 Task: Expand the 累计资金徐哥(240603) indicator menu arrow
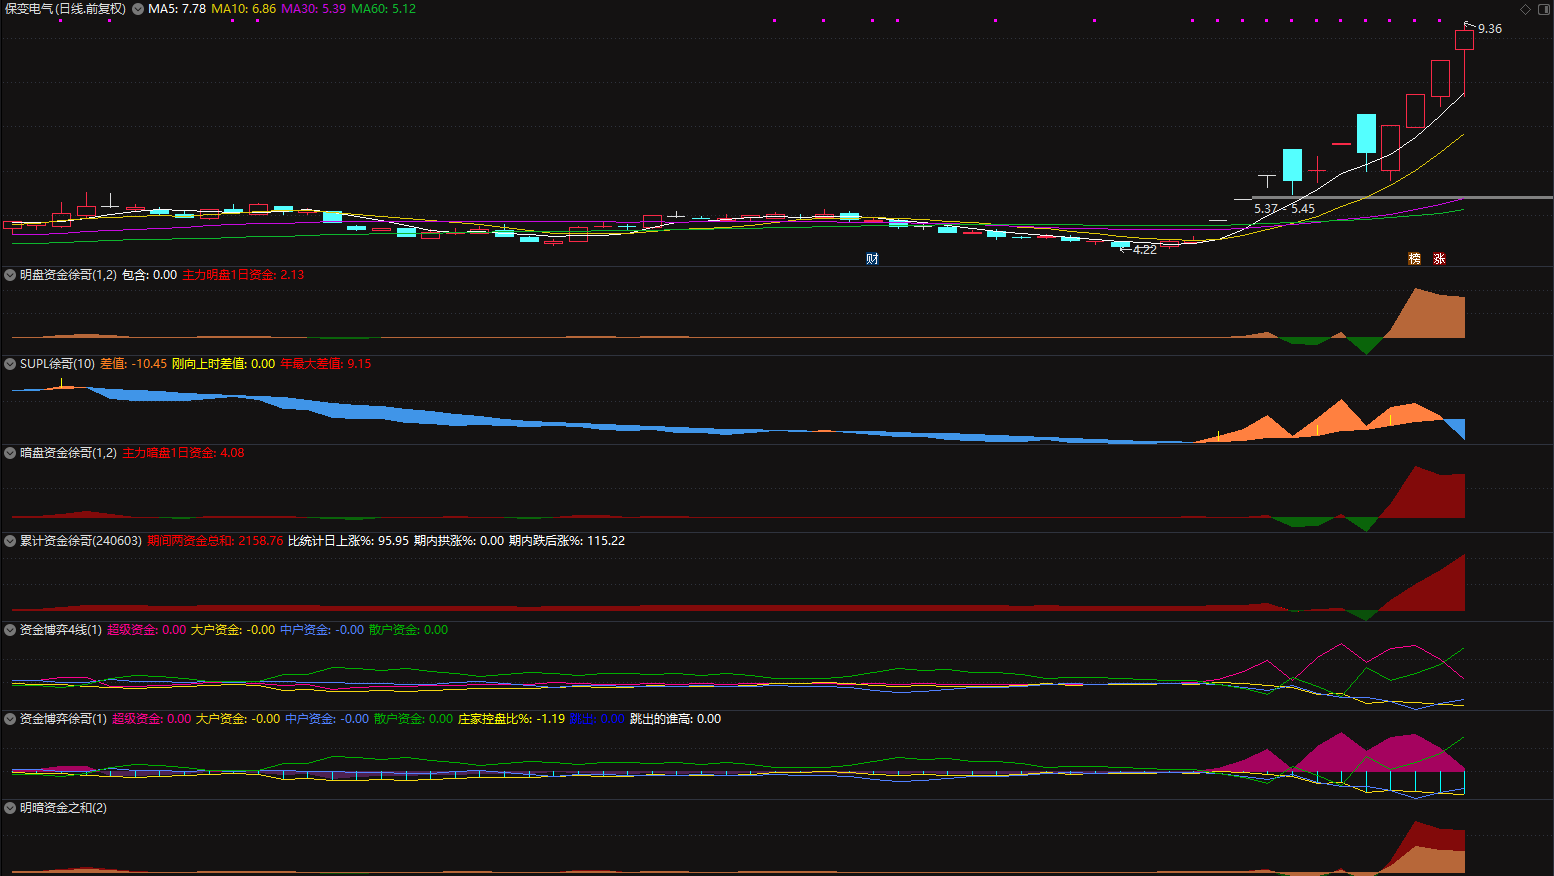click(10, 541)
